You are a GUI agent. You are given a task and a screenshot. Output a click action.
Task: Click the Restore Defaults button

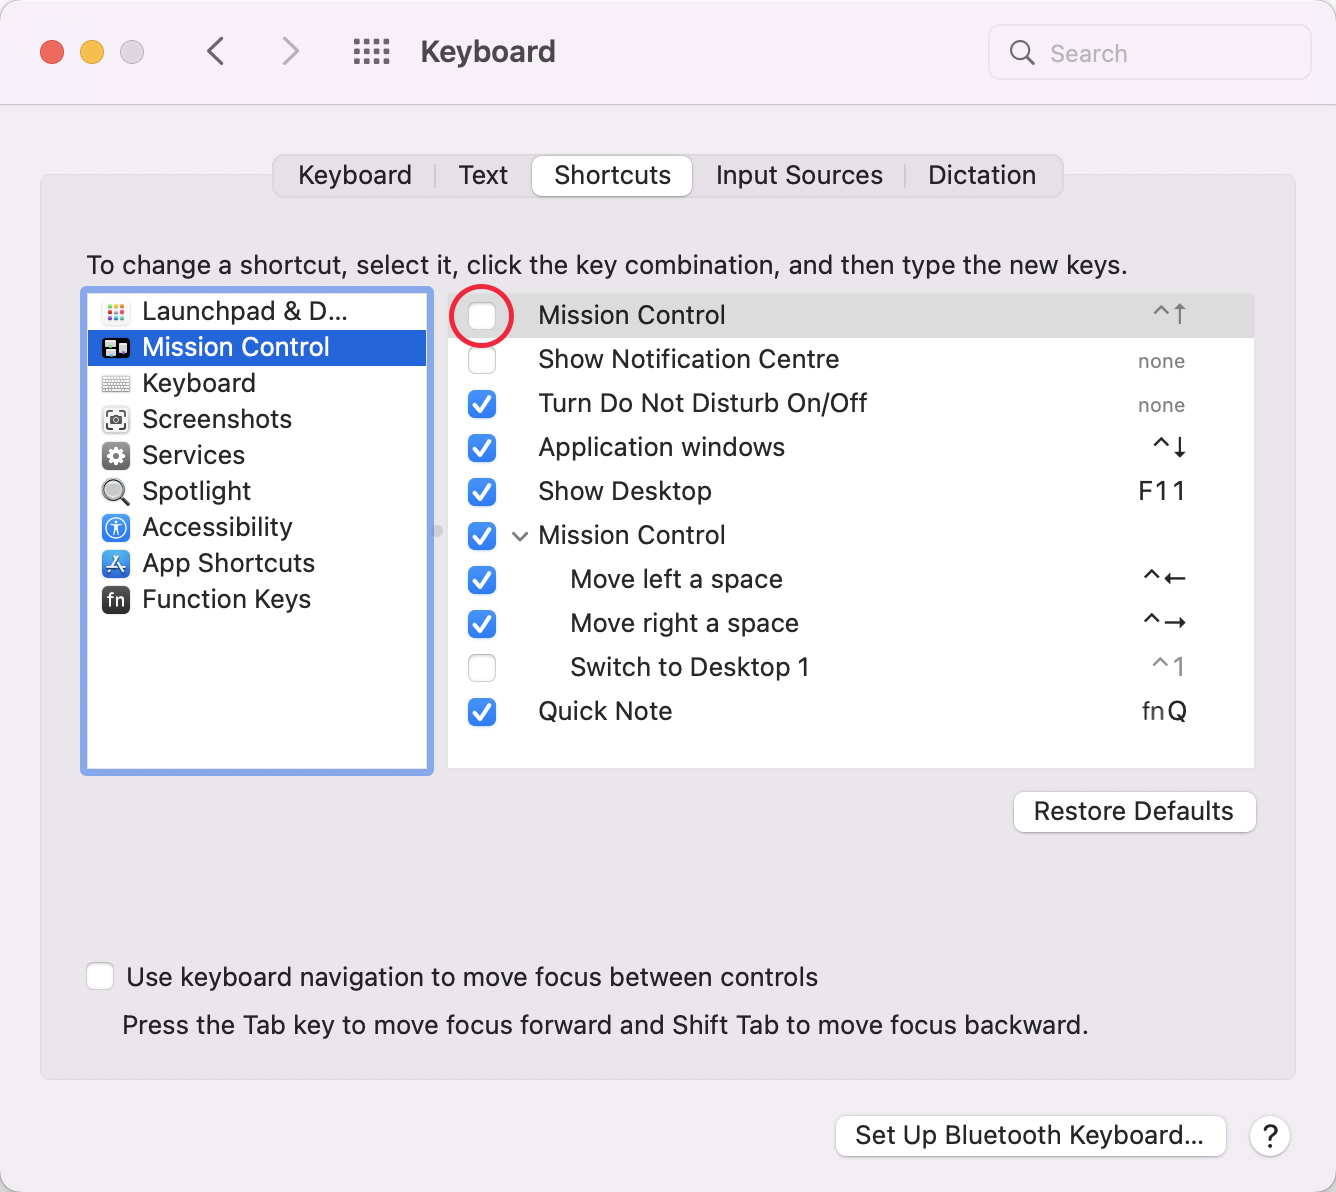click(x=1134, y=812)
